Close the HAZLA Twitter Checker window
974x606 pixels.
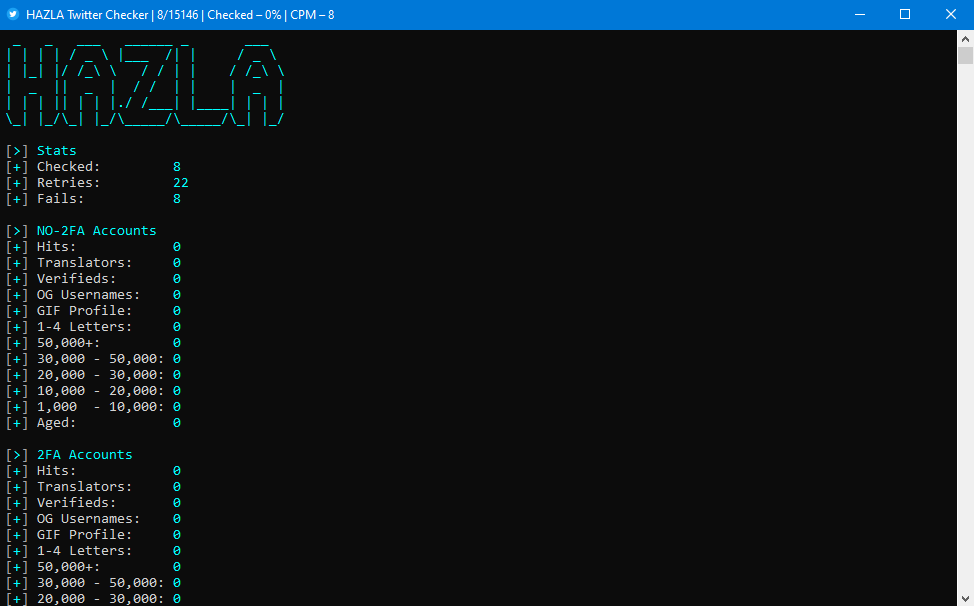951,14
